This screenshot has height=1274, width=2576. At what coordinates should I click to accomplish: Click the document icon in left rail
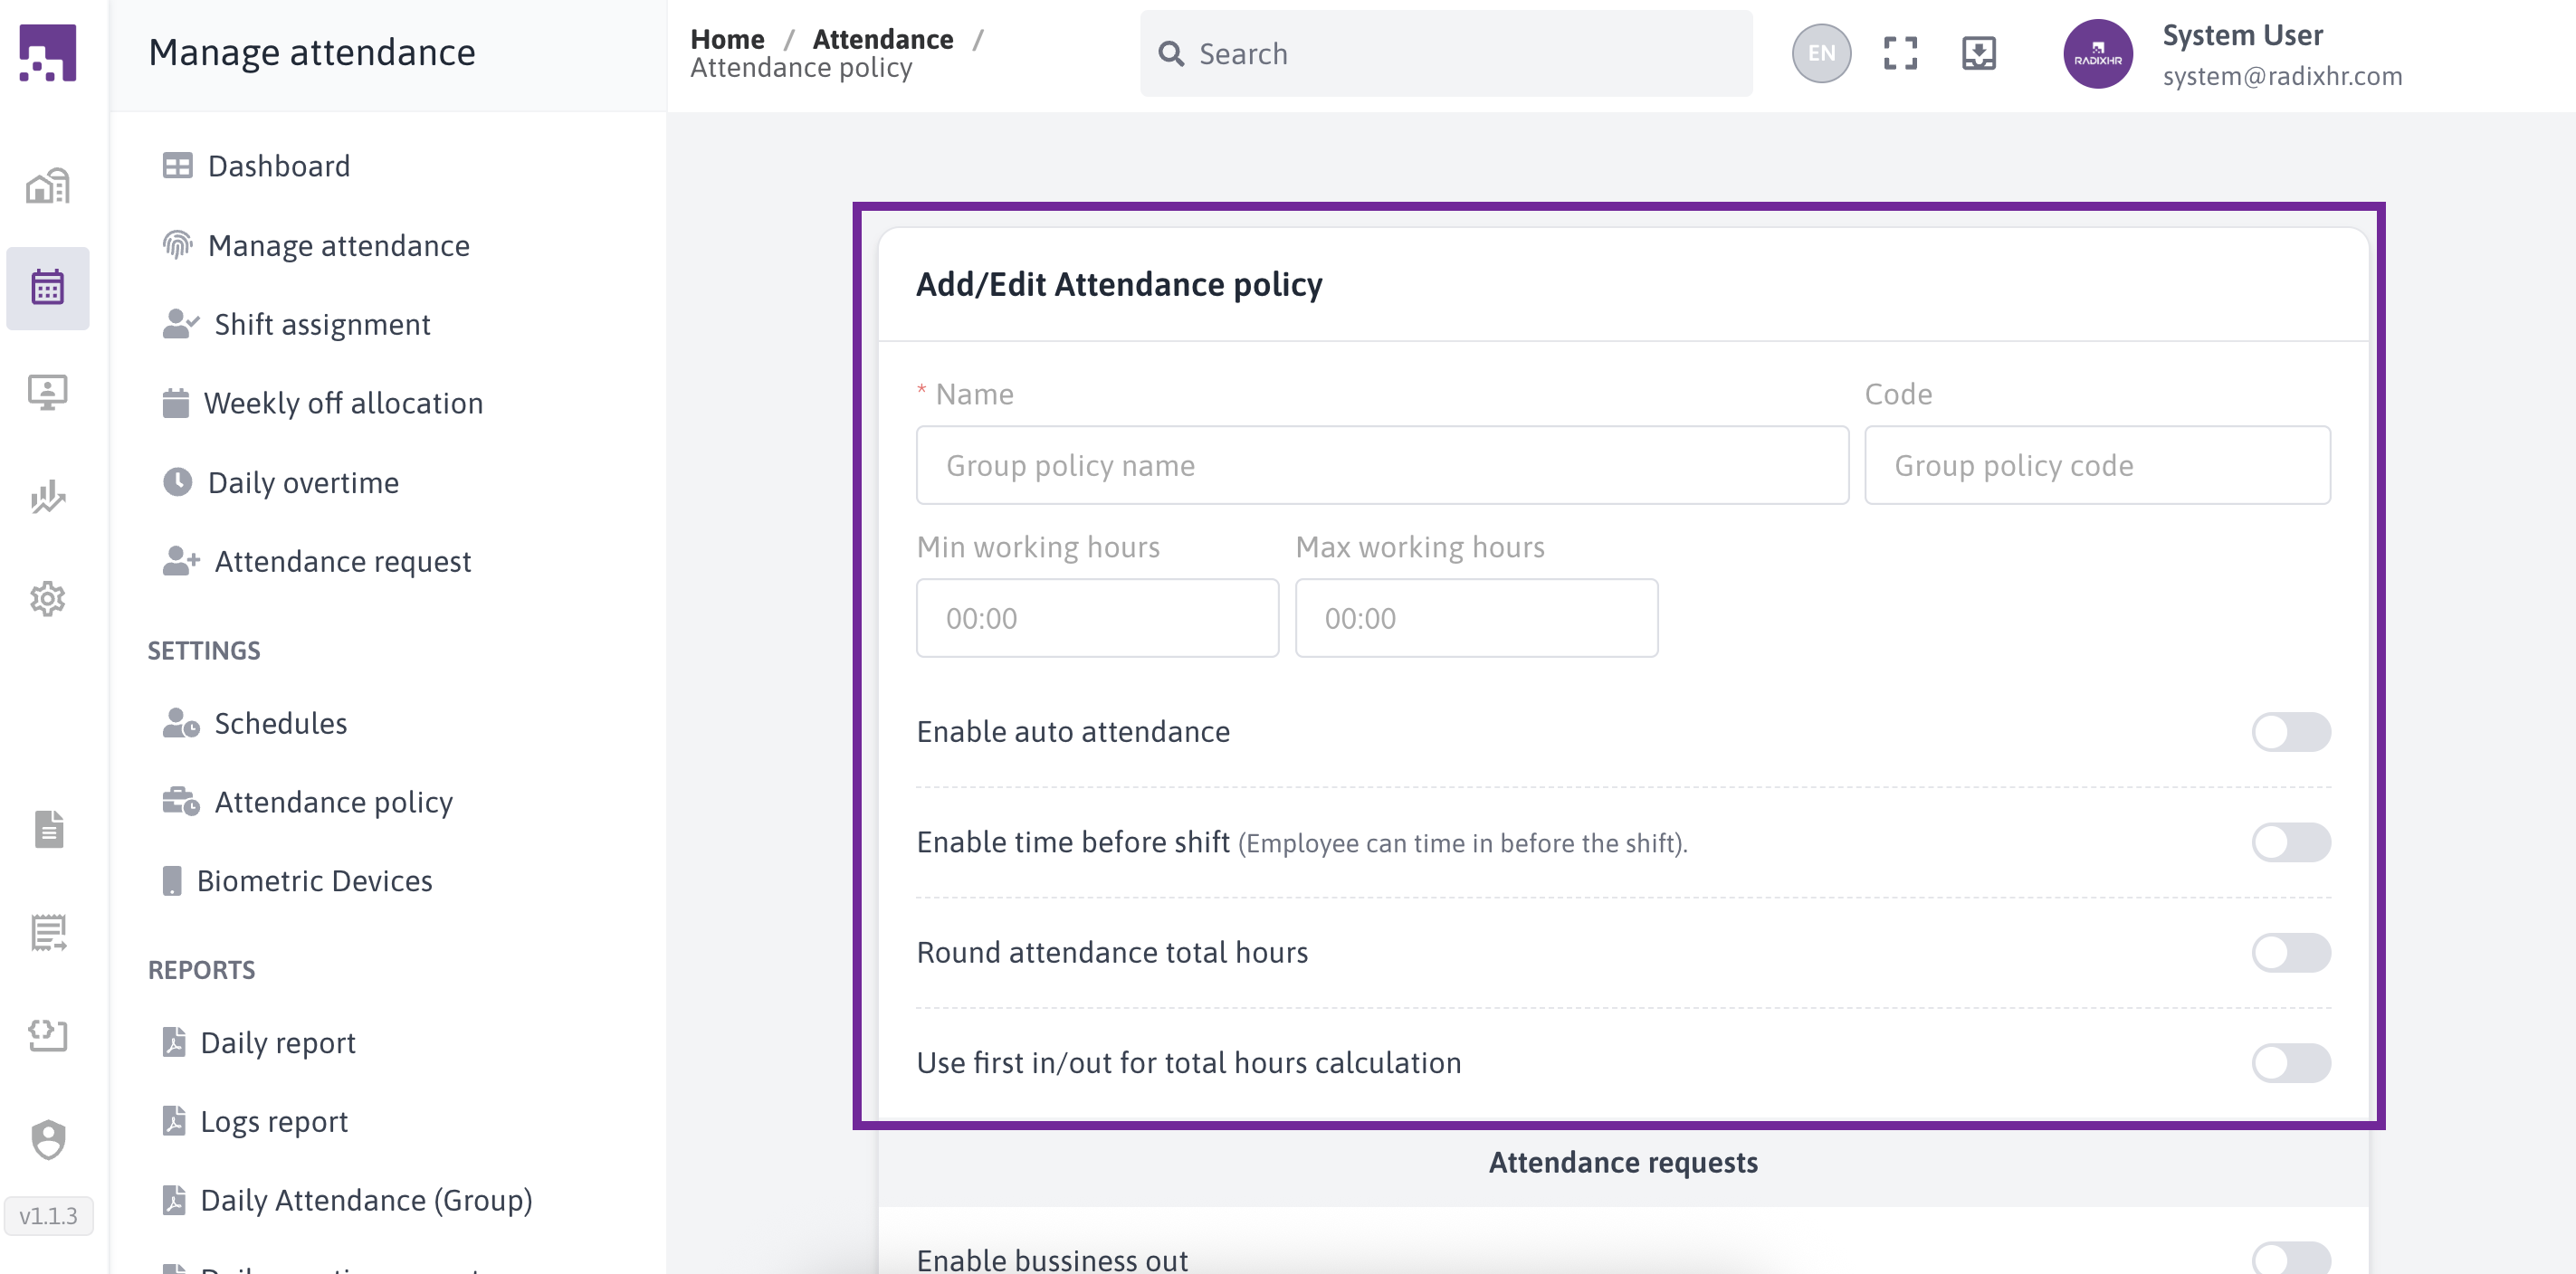[48, 828]
